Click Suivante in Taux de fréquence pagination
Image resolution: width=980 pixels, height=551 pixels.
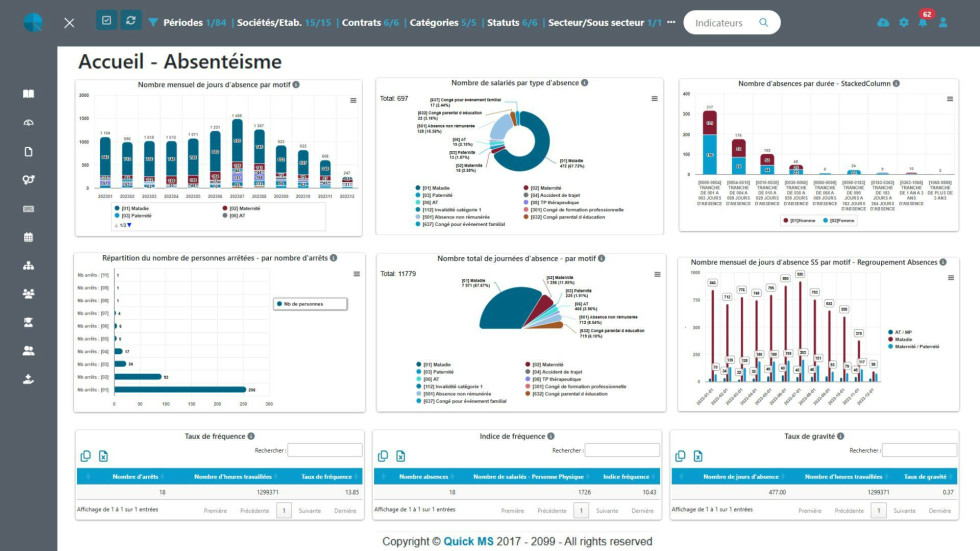point(310,510)
